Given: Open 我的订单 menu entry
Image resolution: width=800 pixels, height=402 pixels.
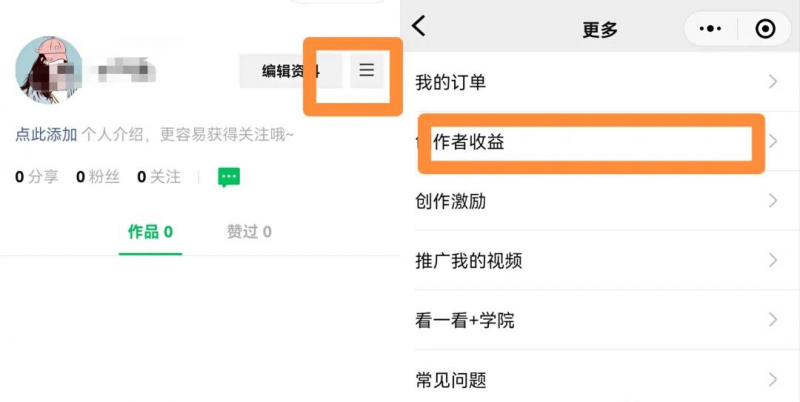Looking at the screenshot, I should (451, 82).
